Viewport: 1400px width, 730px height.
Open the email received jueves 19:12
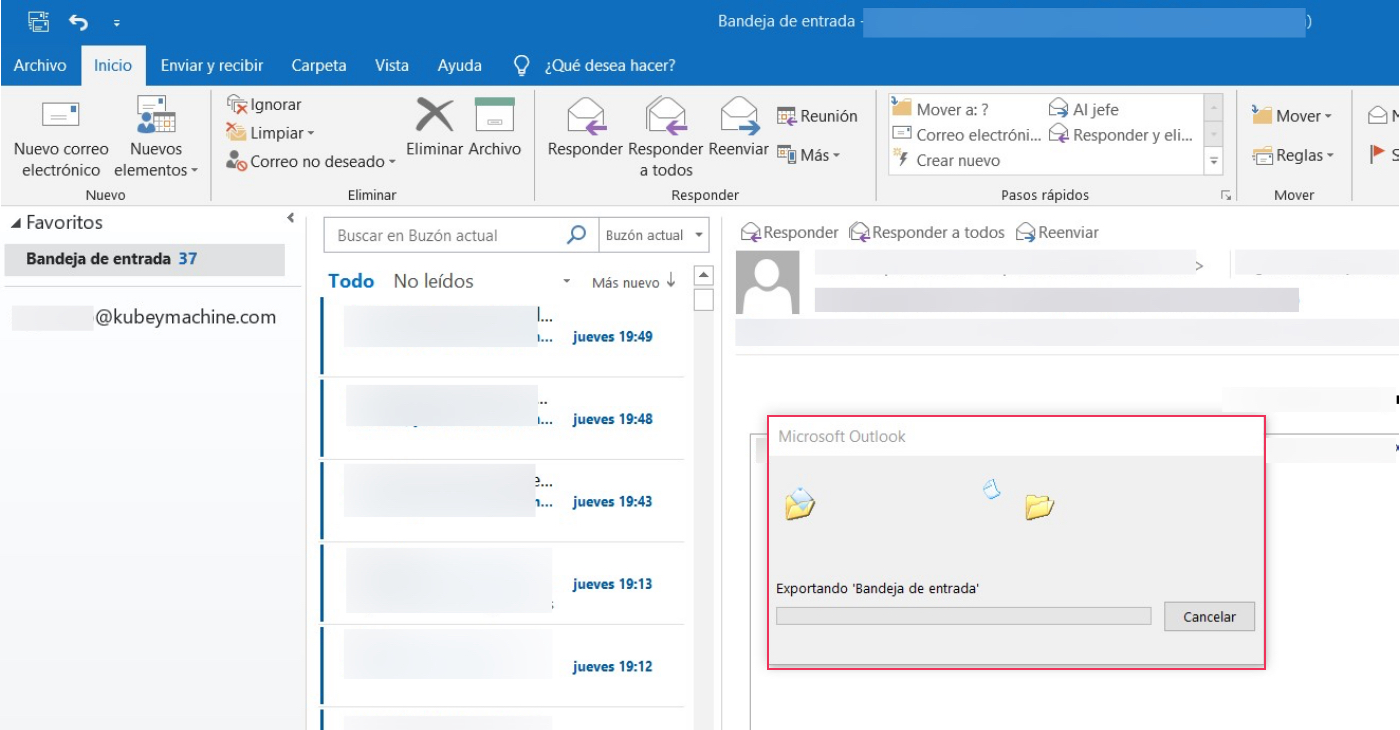pyautogui.click(x=502, y=667)
